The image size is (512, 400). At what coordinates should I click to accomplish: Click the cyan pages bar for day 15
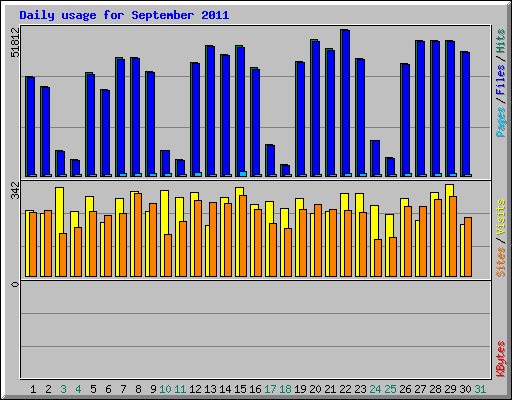(243, 174)
